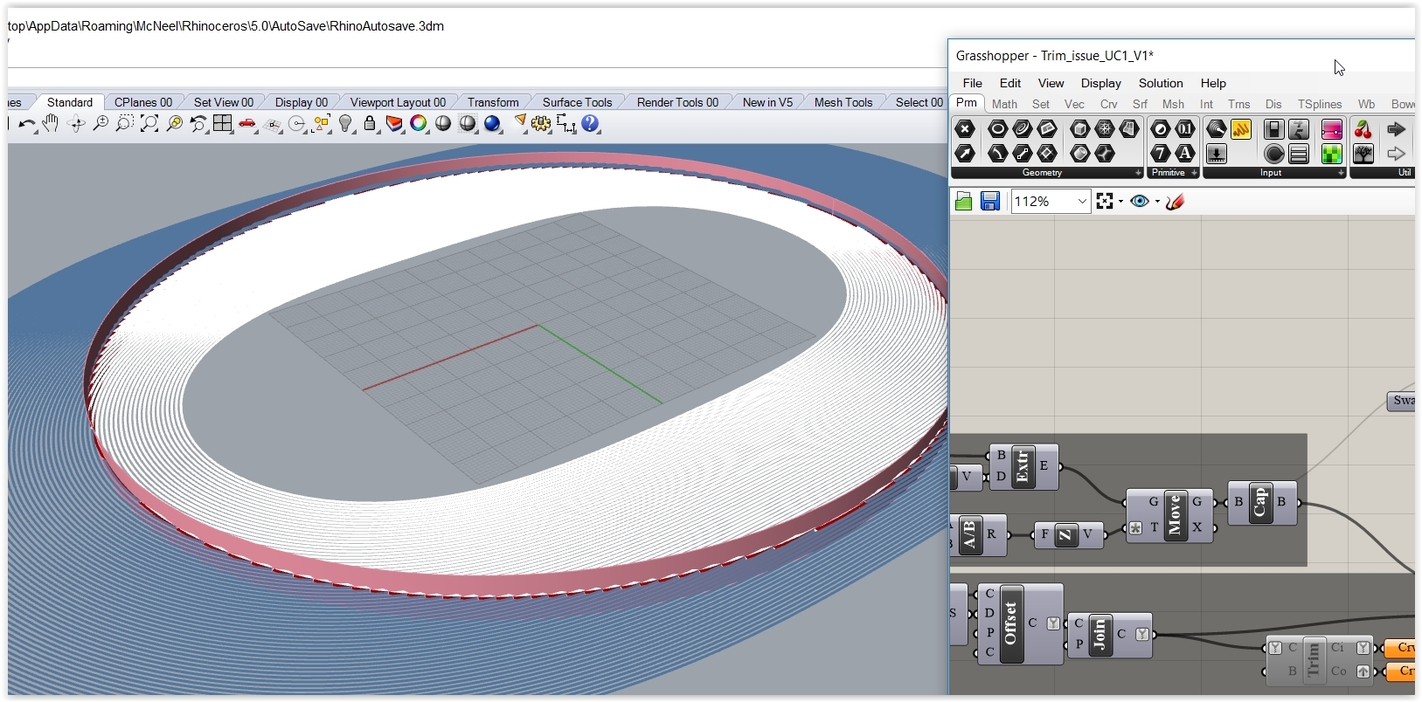Switch to the CPlanes 00 toolbar tab
This screenshot has width=1422, height=702.
pos(143,102)
